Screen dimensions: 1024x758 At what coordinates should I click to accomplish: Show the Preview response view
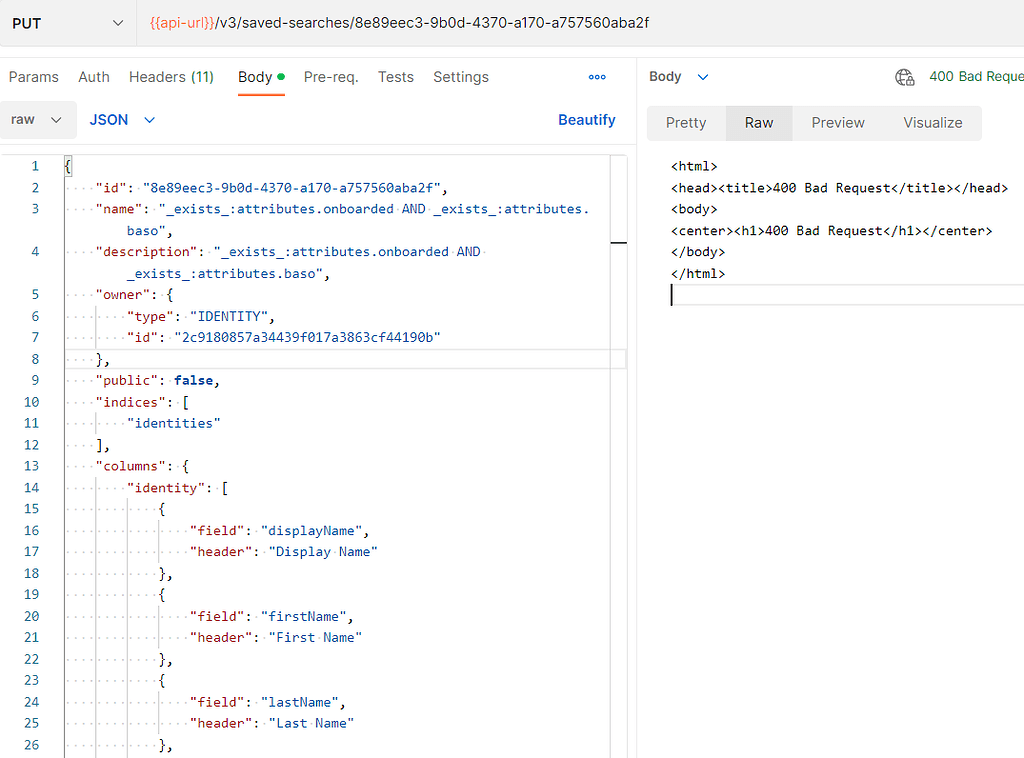(x=838, y=123)
